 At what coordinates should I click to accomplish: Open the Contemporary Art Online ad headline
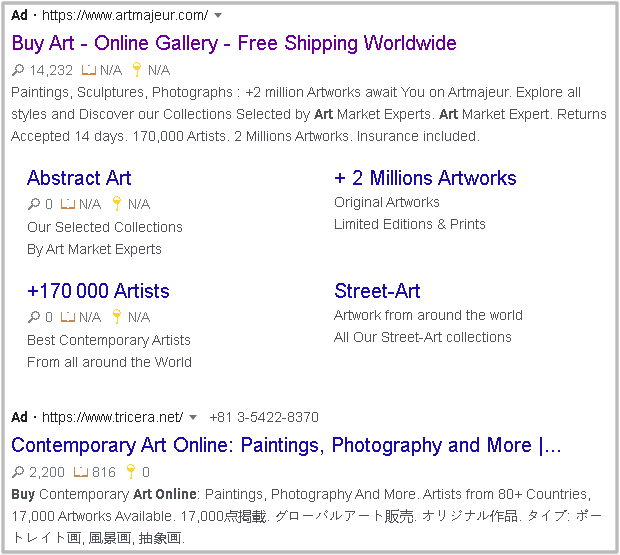pyautogui.click(x=286, y=445)
